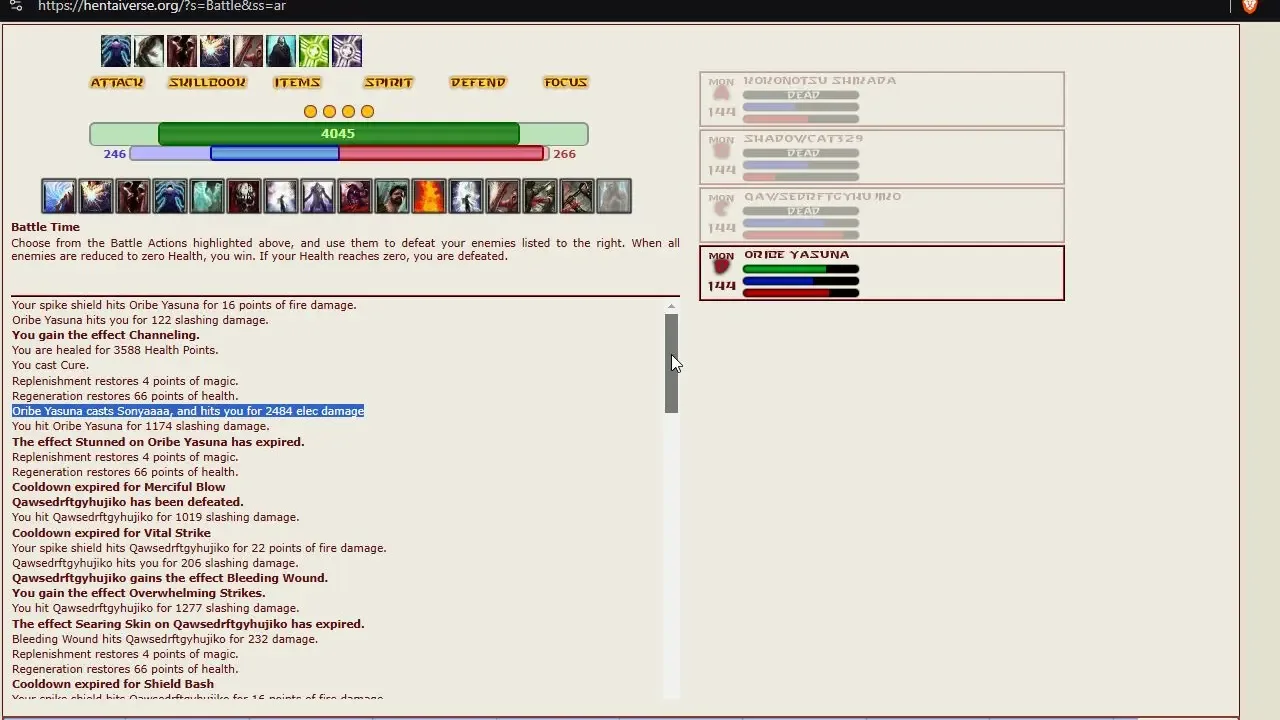The image size is (1280, 720).
Task: Click the ATTACK battle action
Action: (117, 82)
